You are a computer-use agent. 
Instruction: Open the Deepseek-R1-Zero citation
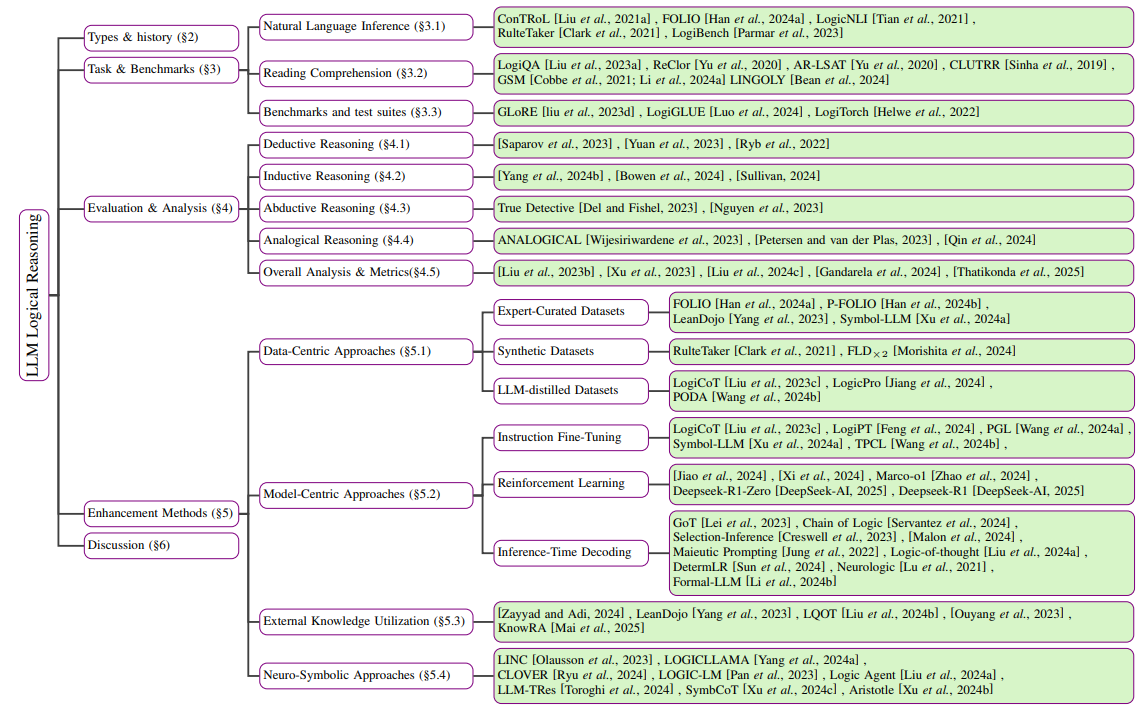tap(730, 492)
